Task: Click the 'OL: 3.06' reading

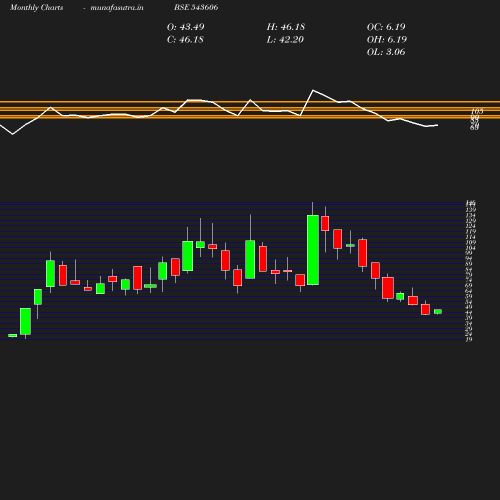Action: point(386,52)
